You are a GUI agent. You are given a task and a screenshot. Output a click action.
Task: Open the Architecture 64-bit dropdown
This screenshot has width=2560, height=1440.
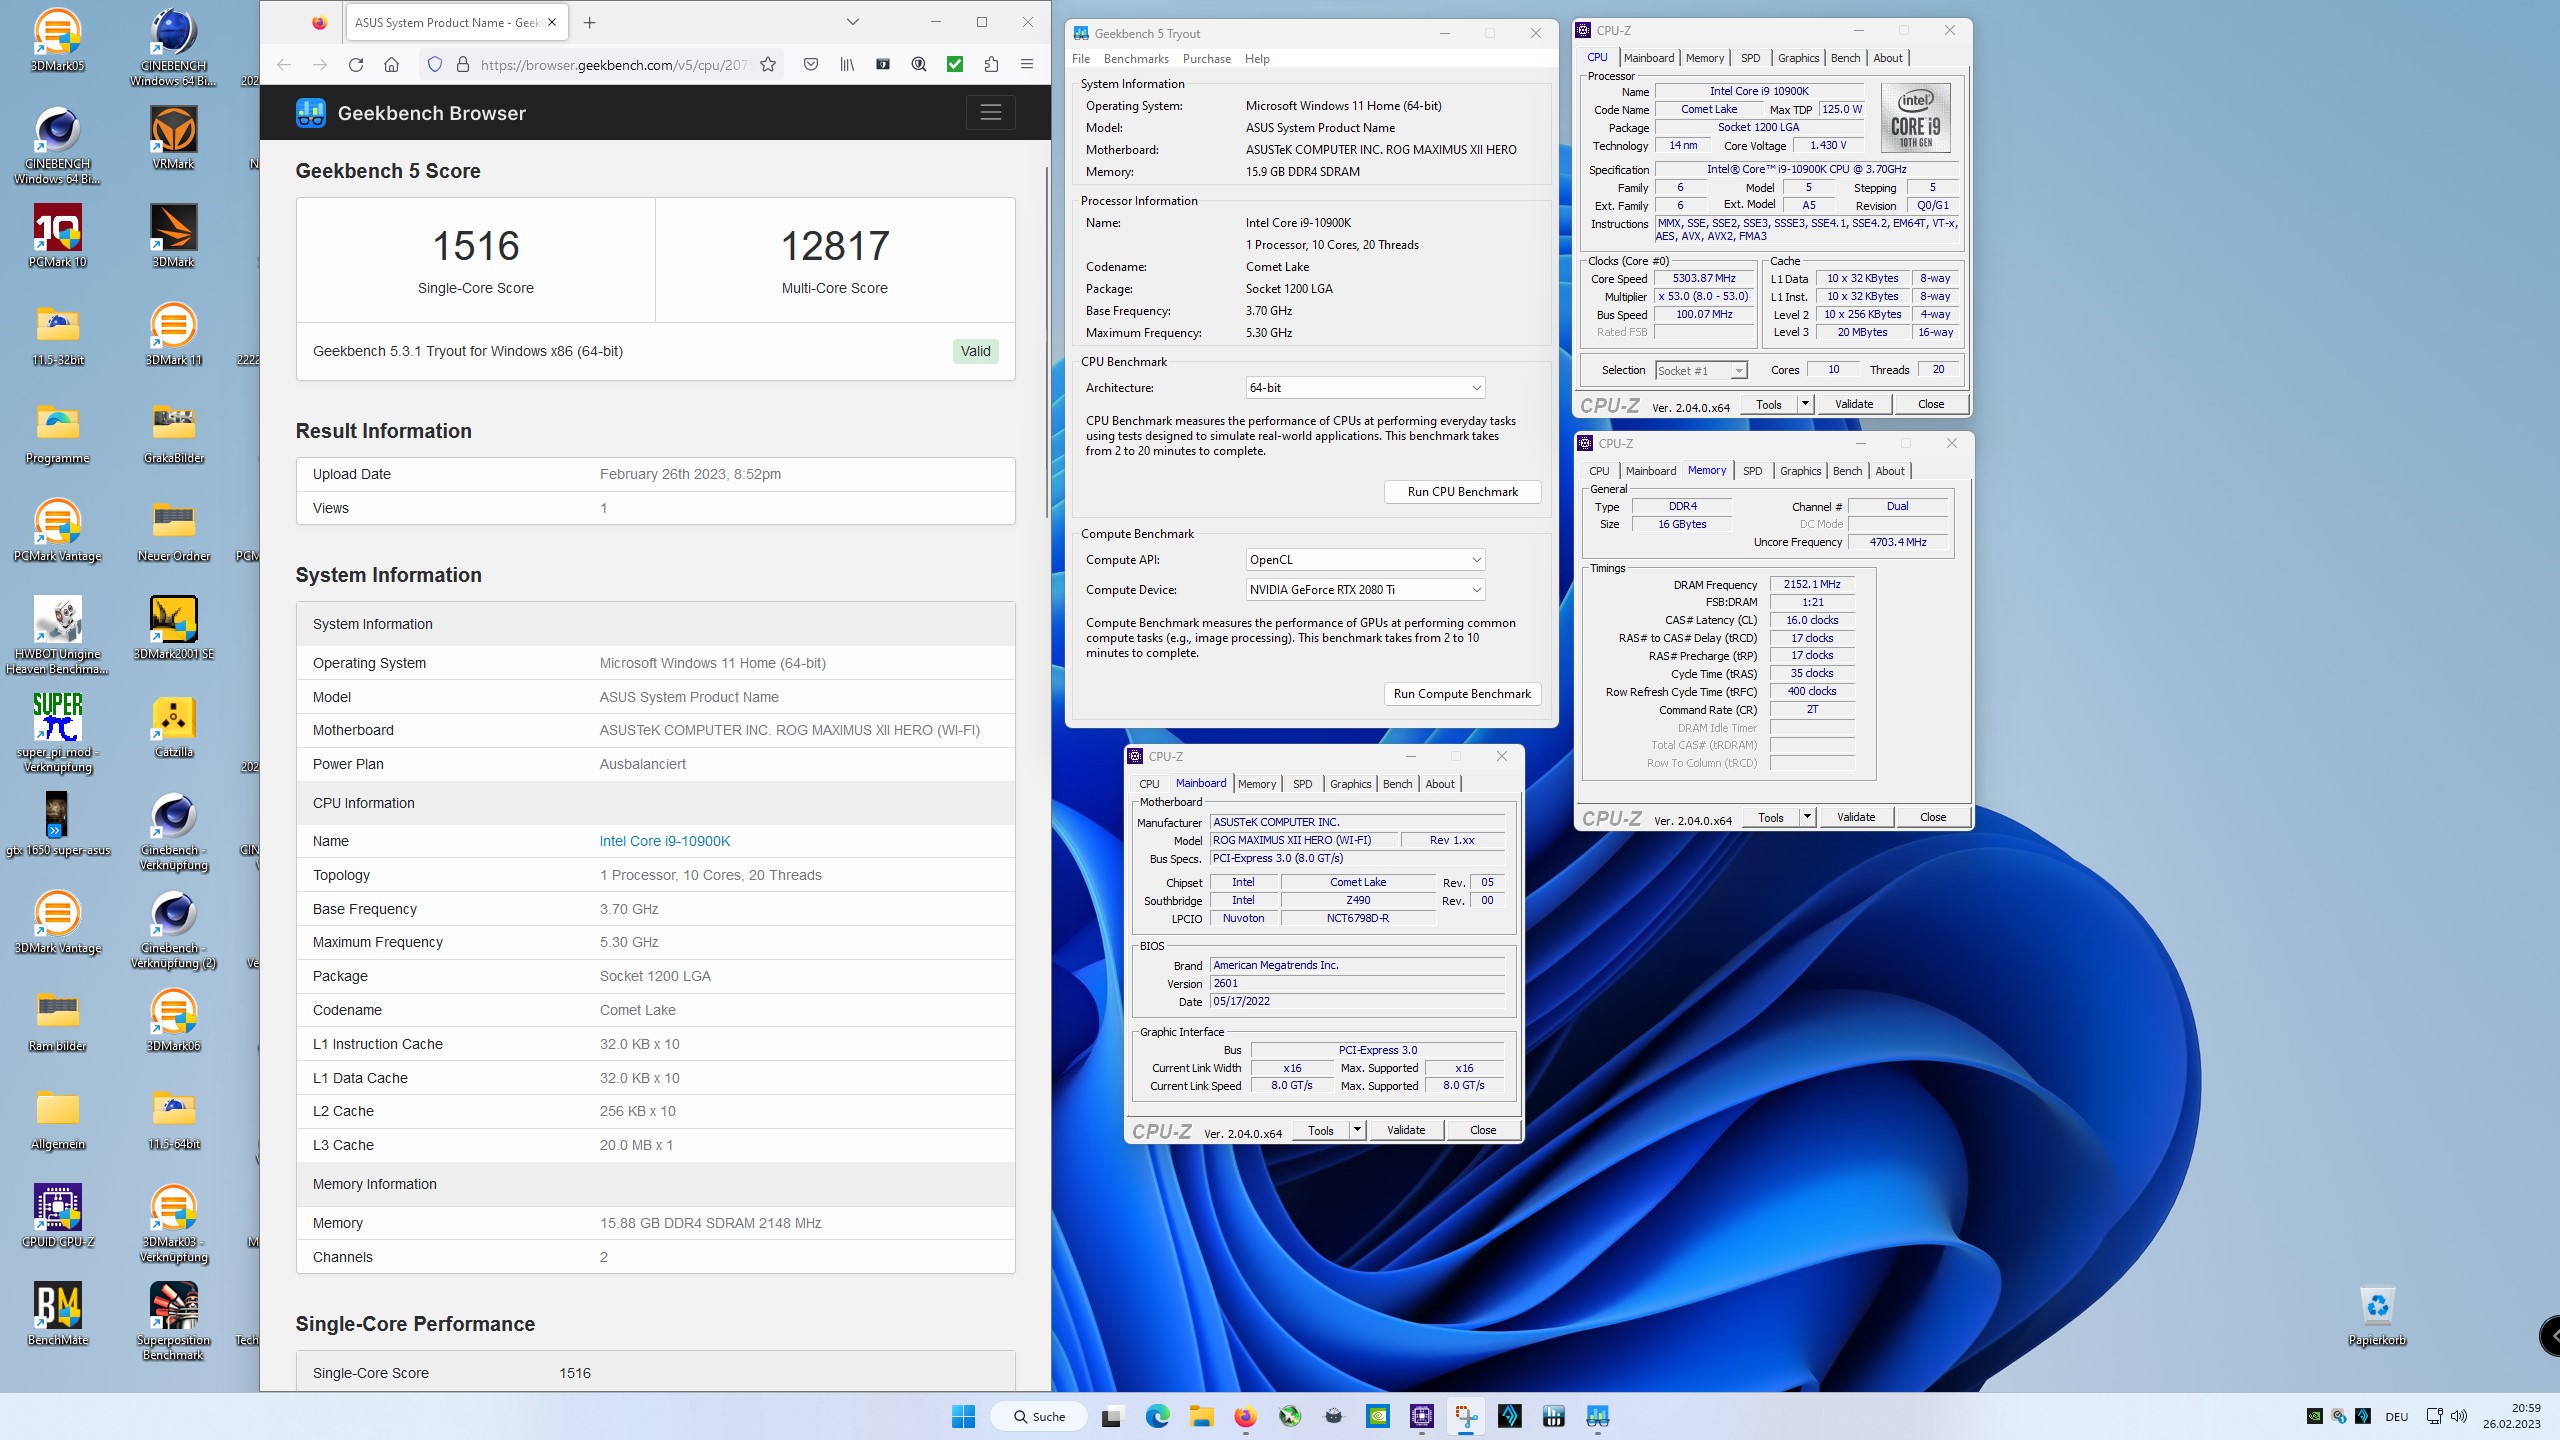[1365, 388]
